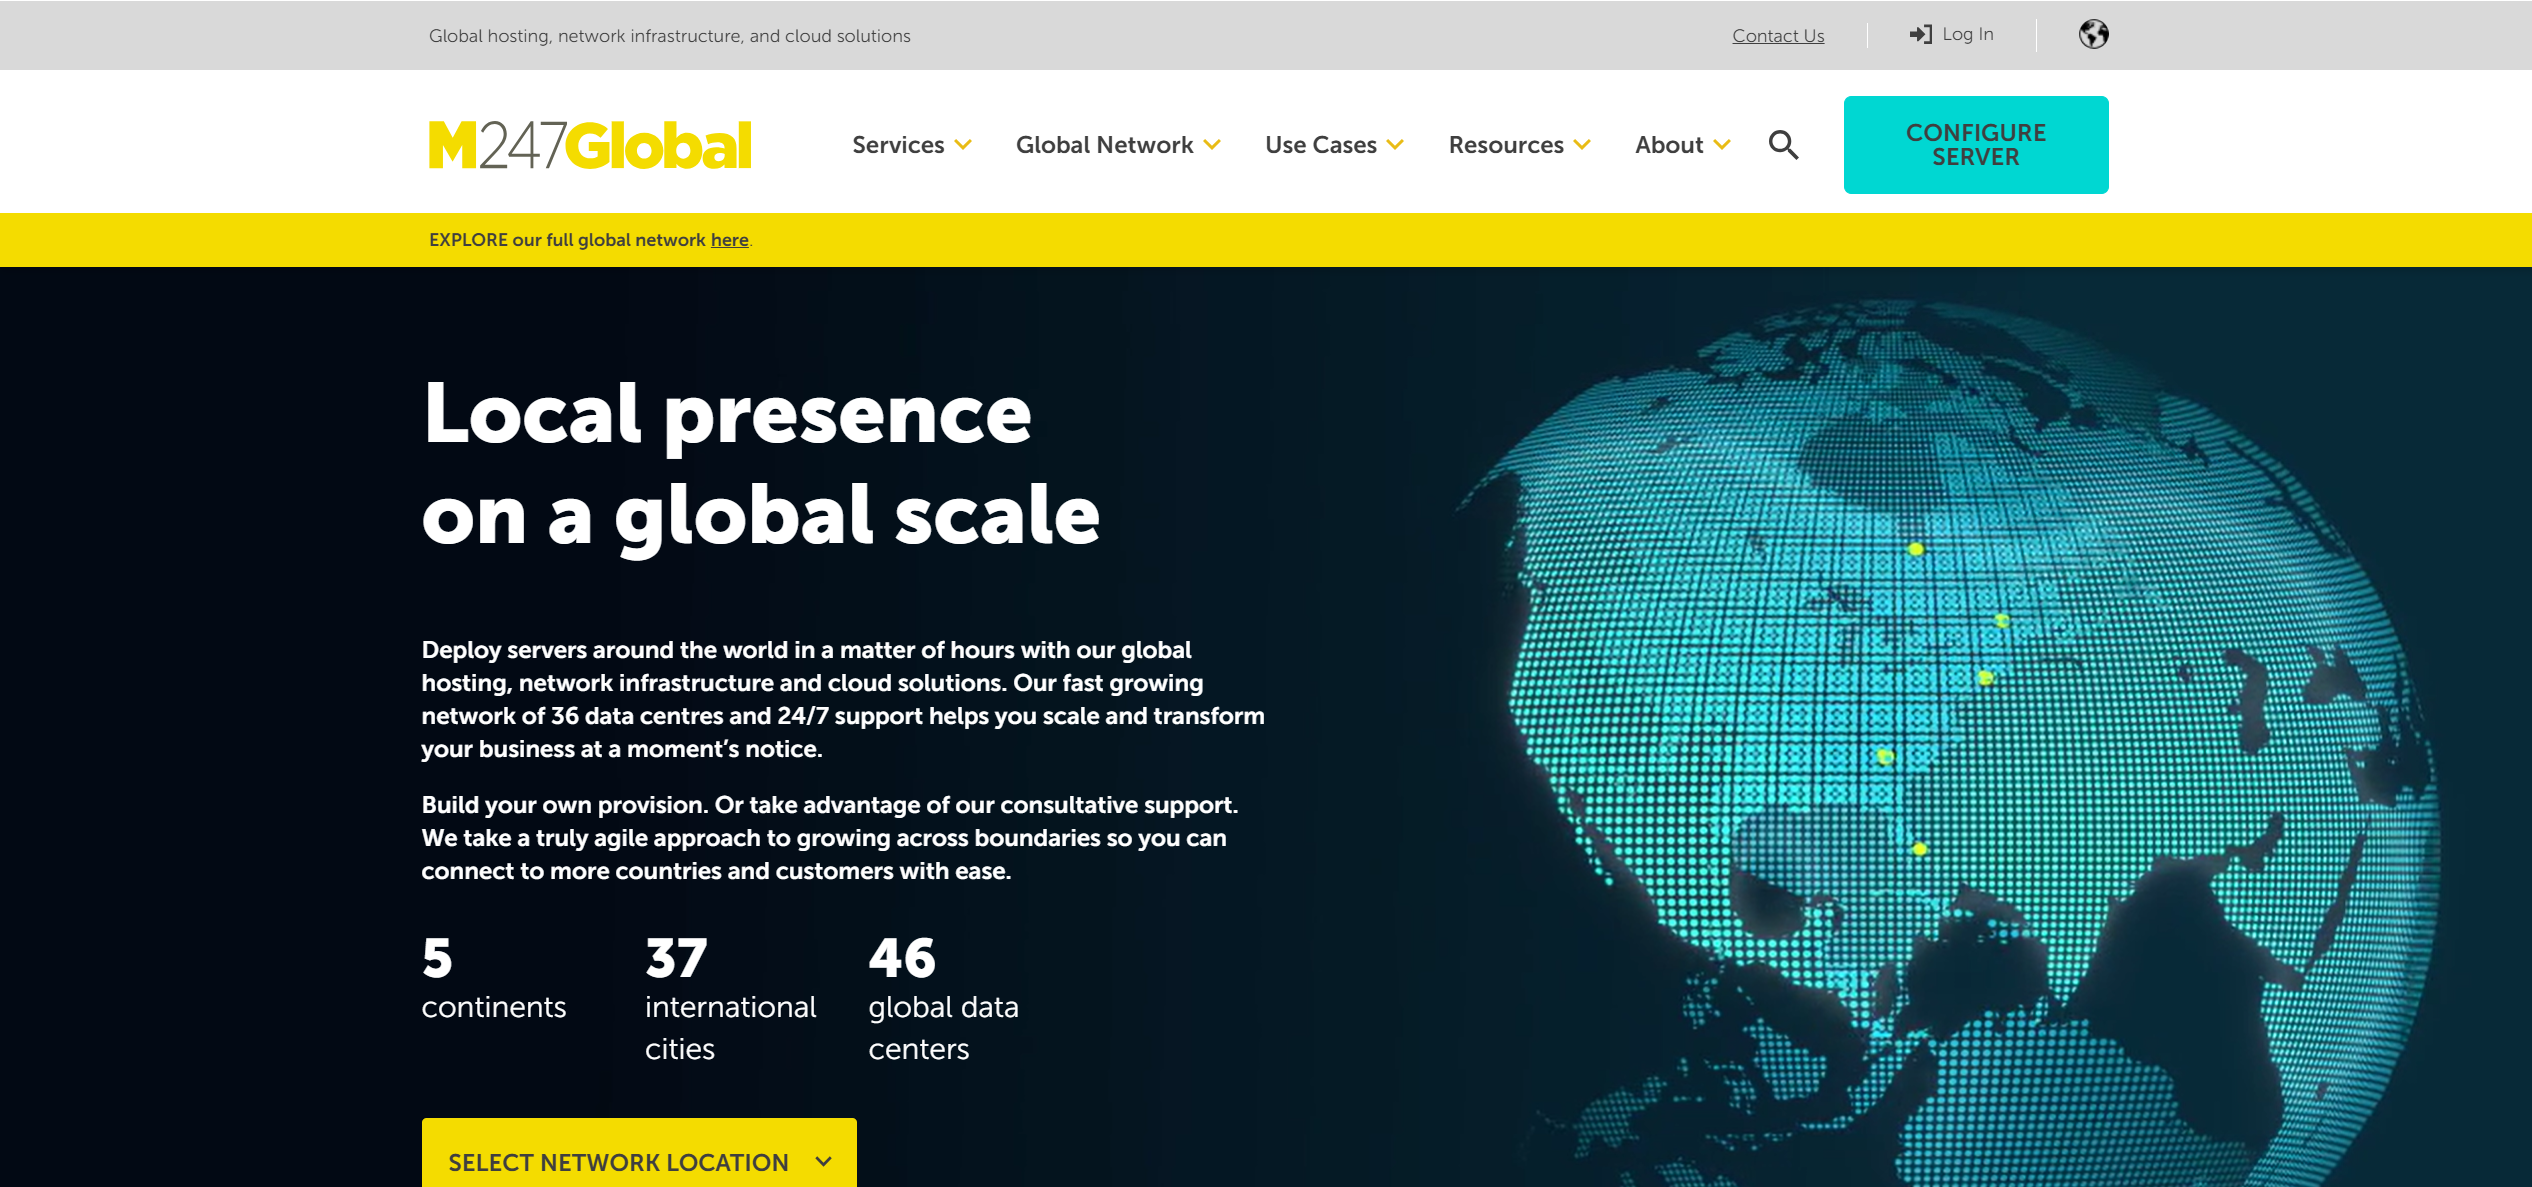The height and width of the screenshot is (1187, 2532).
Task: Expand the About chevron arrow
Action: click(1721, 145)
